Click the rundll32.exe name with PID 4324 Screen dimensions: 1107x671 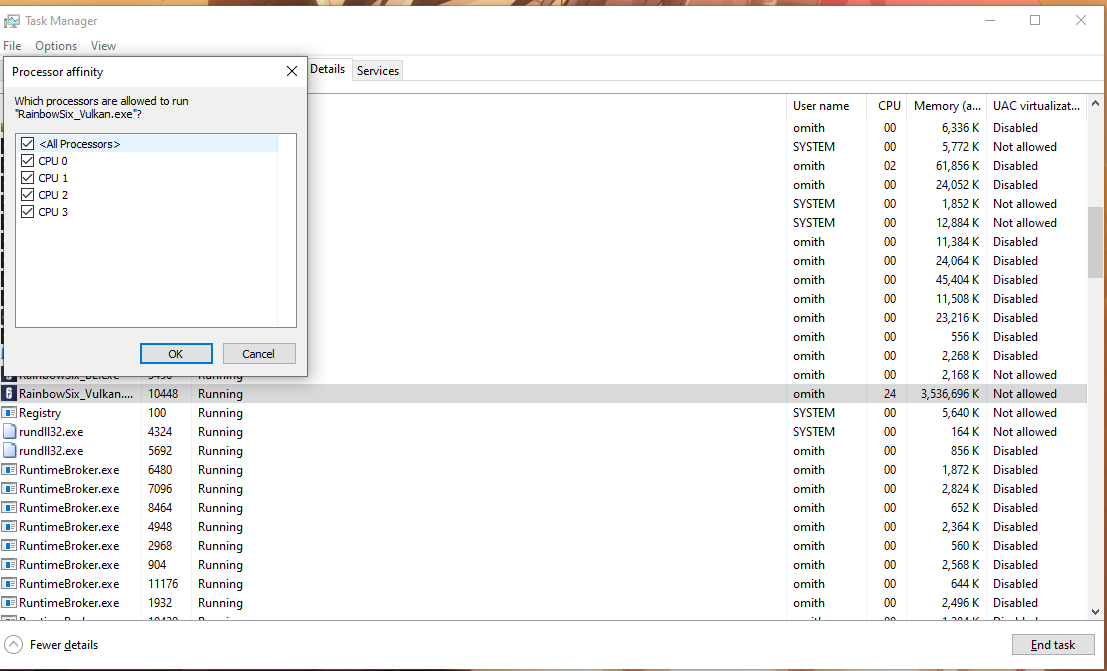(x=51, y=432)
